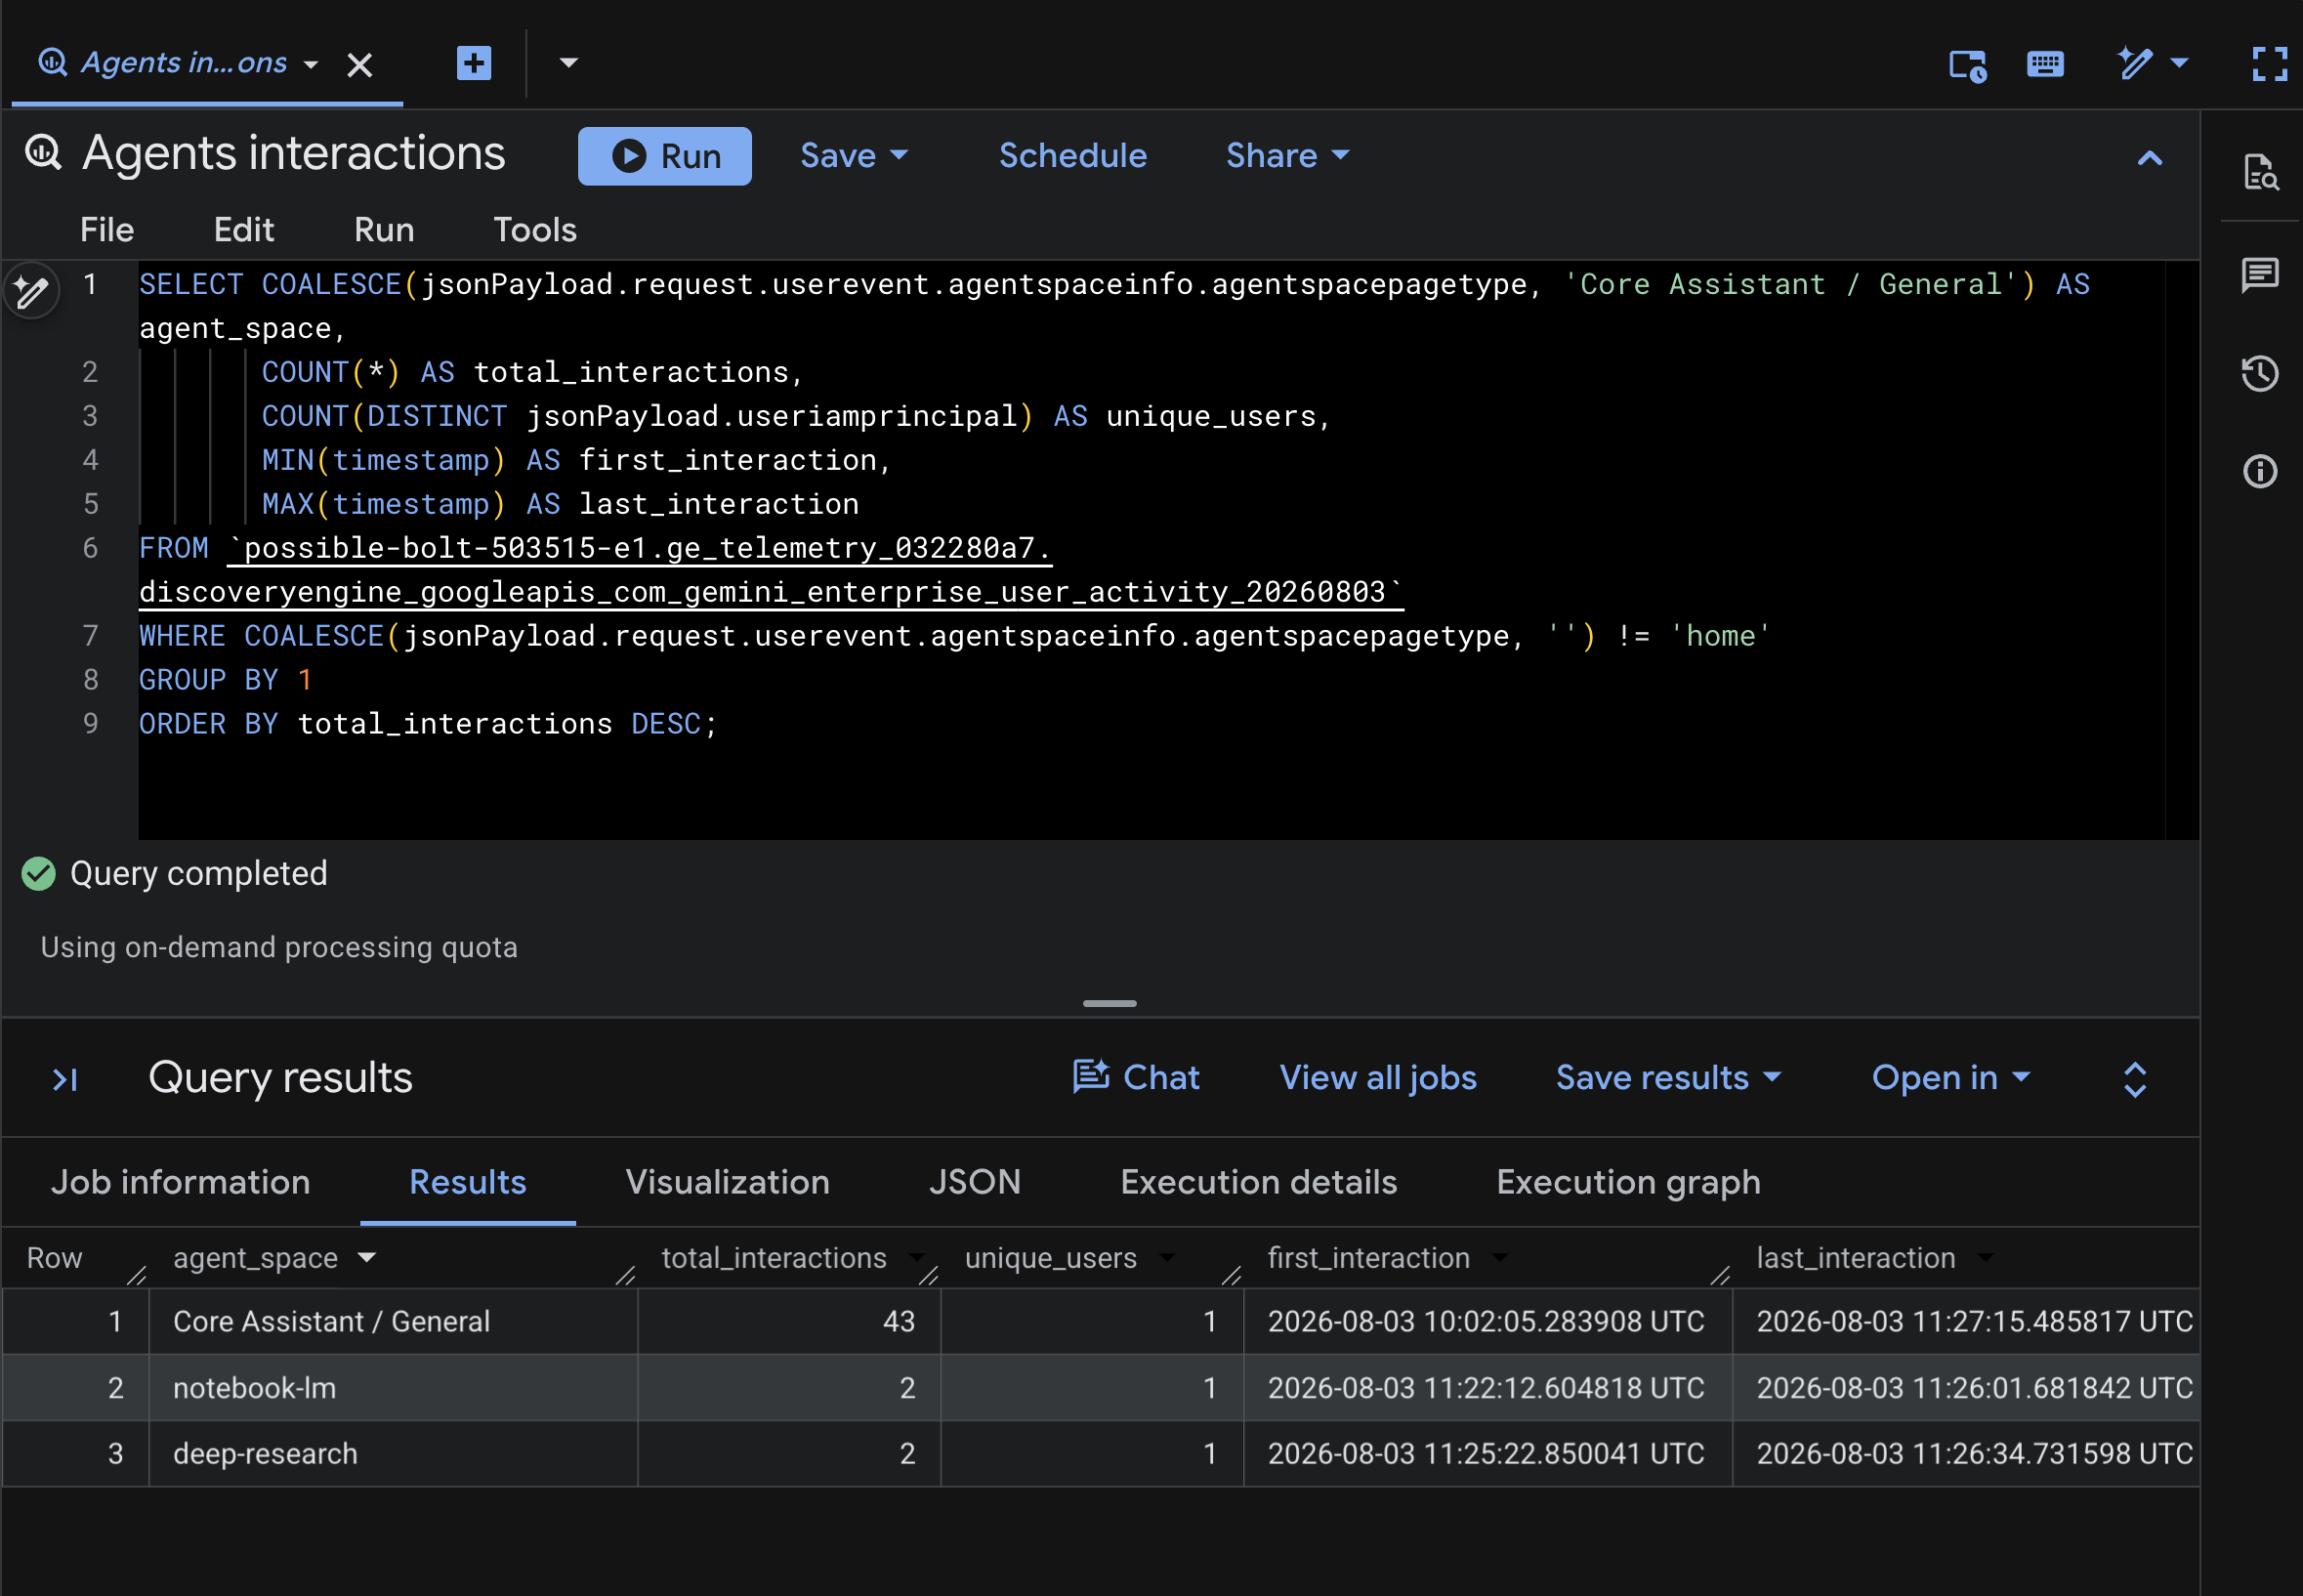This screenshot has height=1596, width=2303.
Task: Open the Open in dropdown
Action: pos(1950,1077)
